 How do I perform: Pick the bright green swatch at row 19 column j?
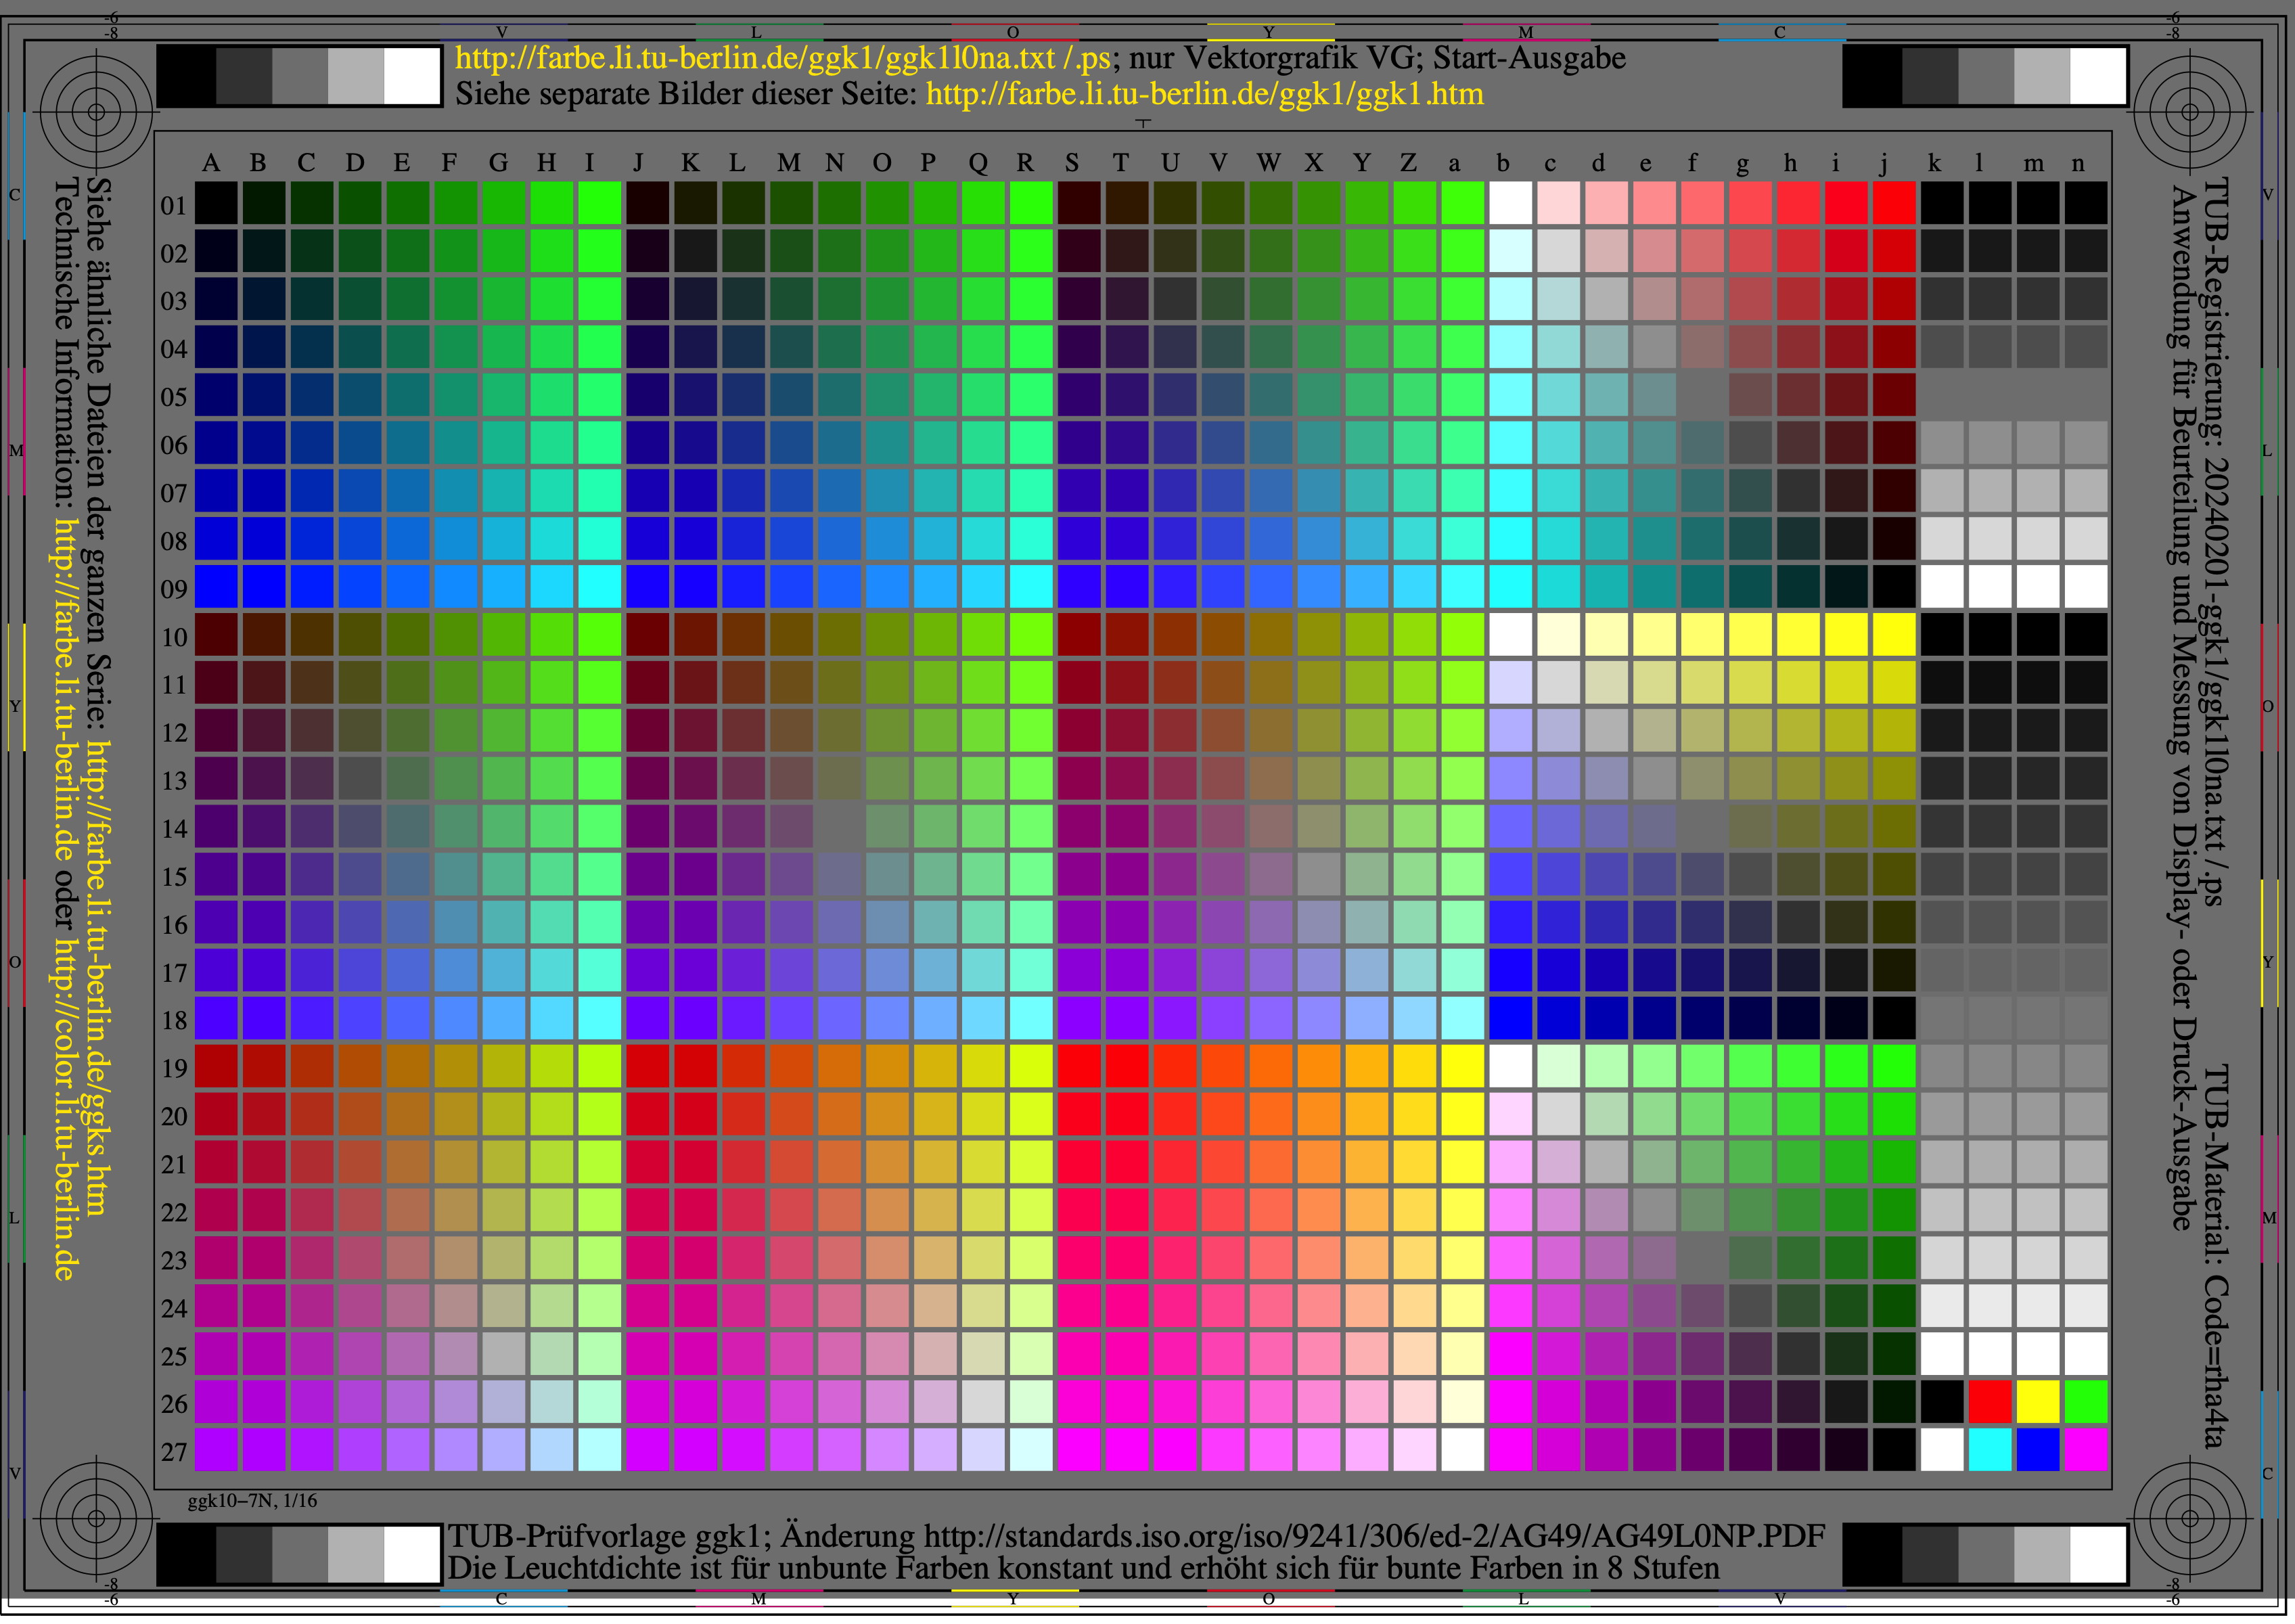pos(1894,1067)
